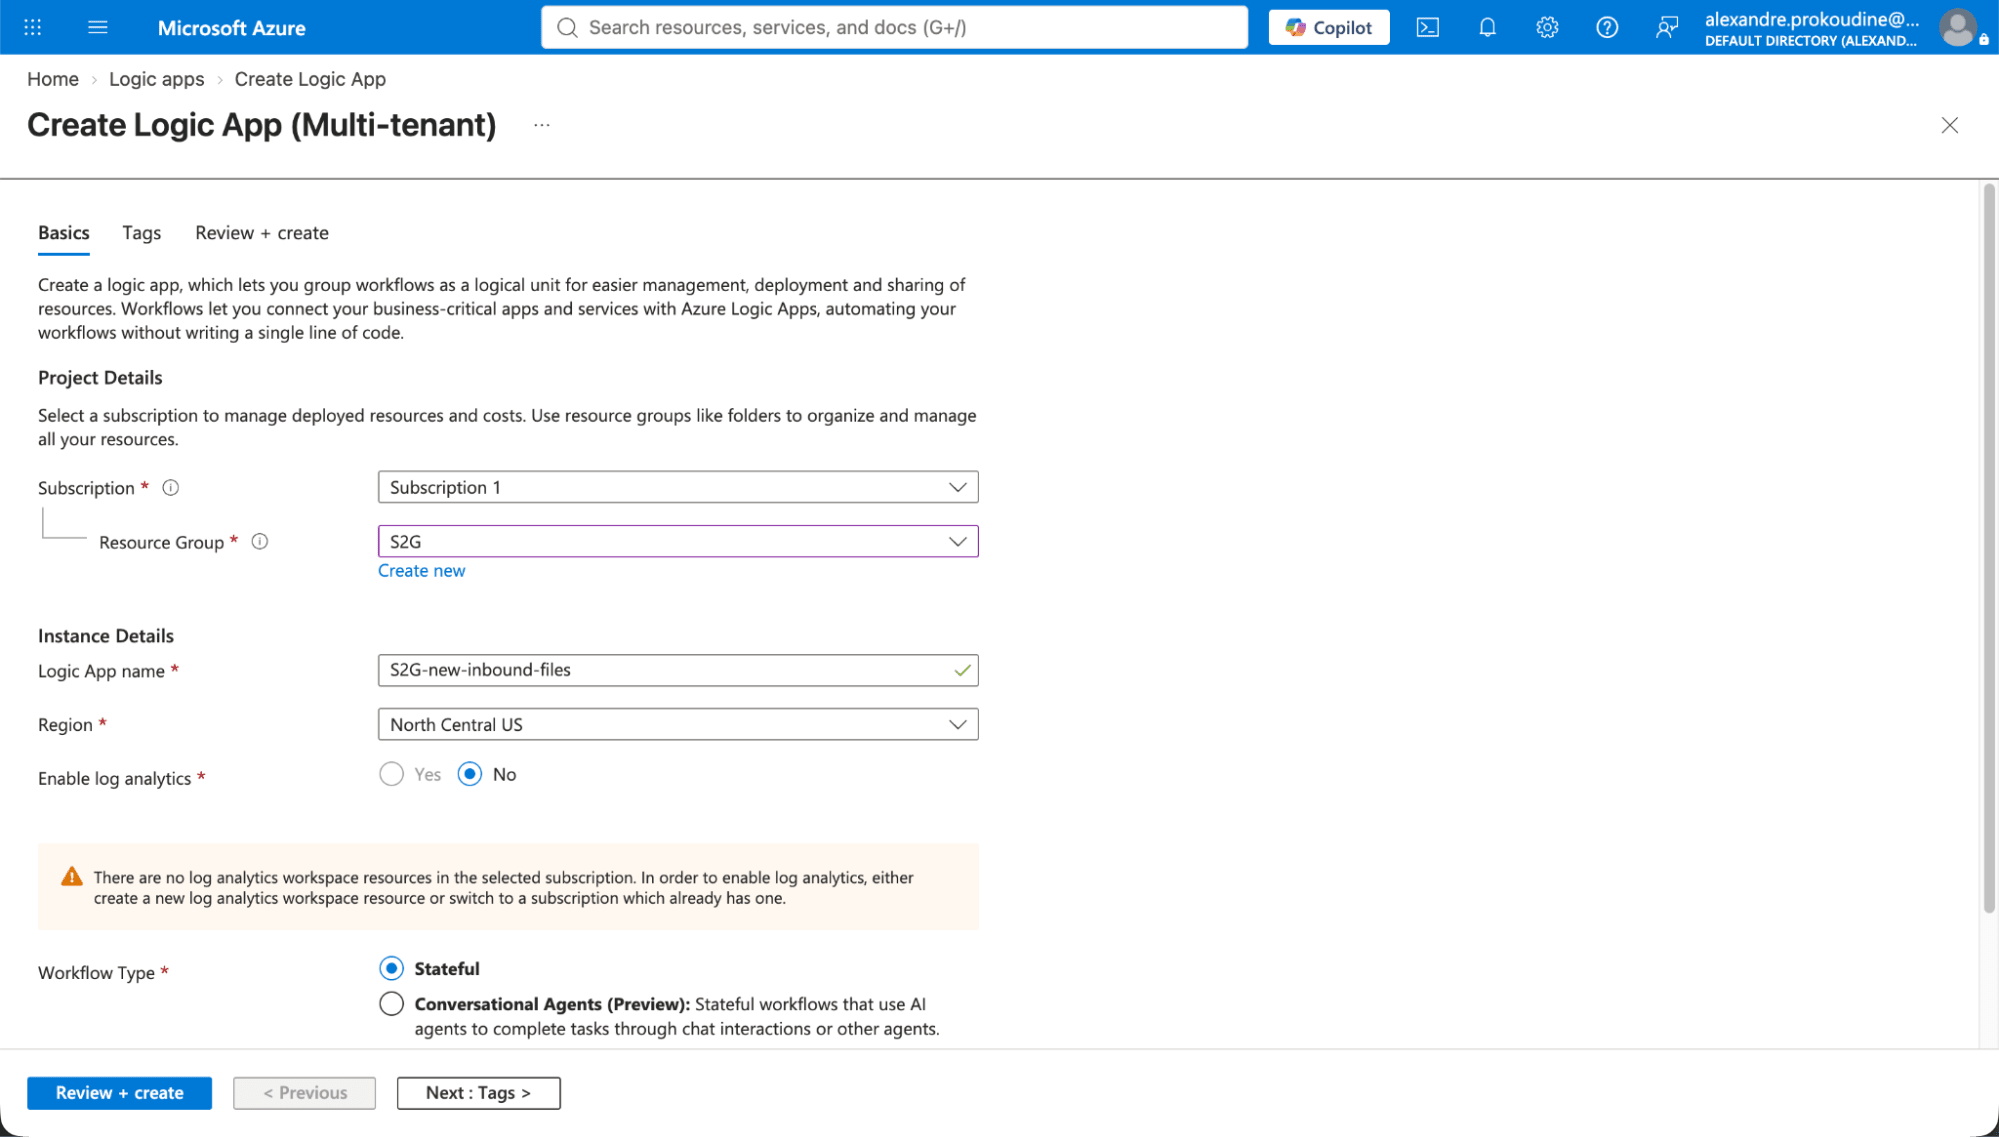Click the vertical page scrollbar
This screenshot has width=1999, height=1138.
point(1989,547)
